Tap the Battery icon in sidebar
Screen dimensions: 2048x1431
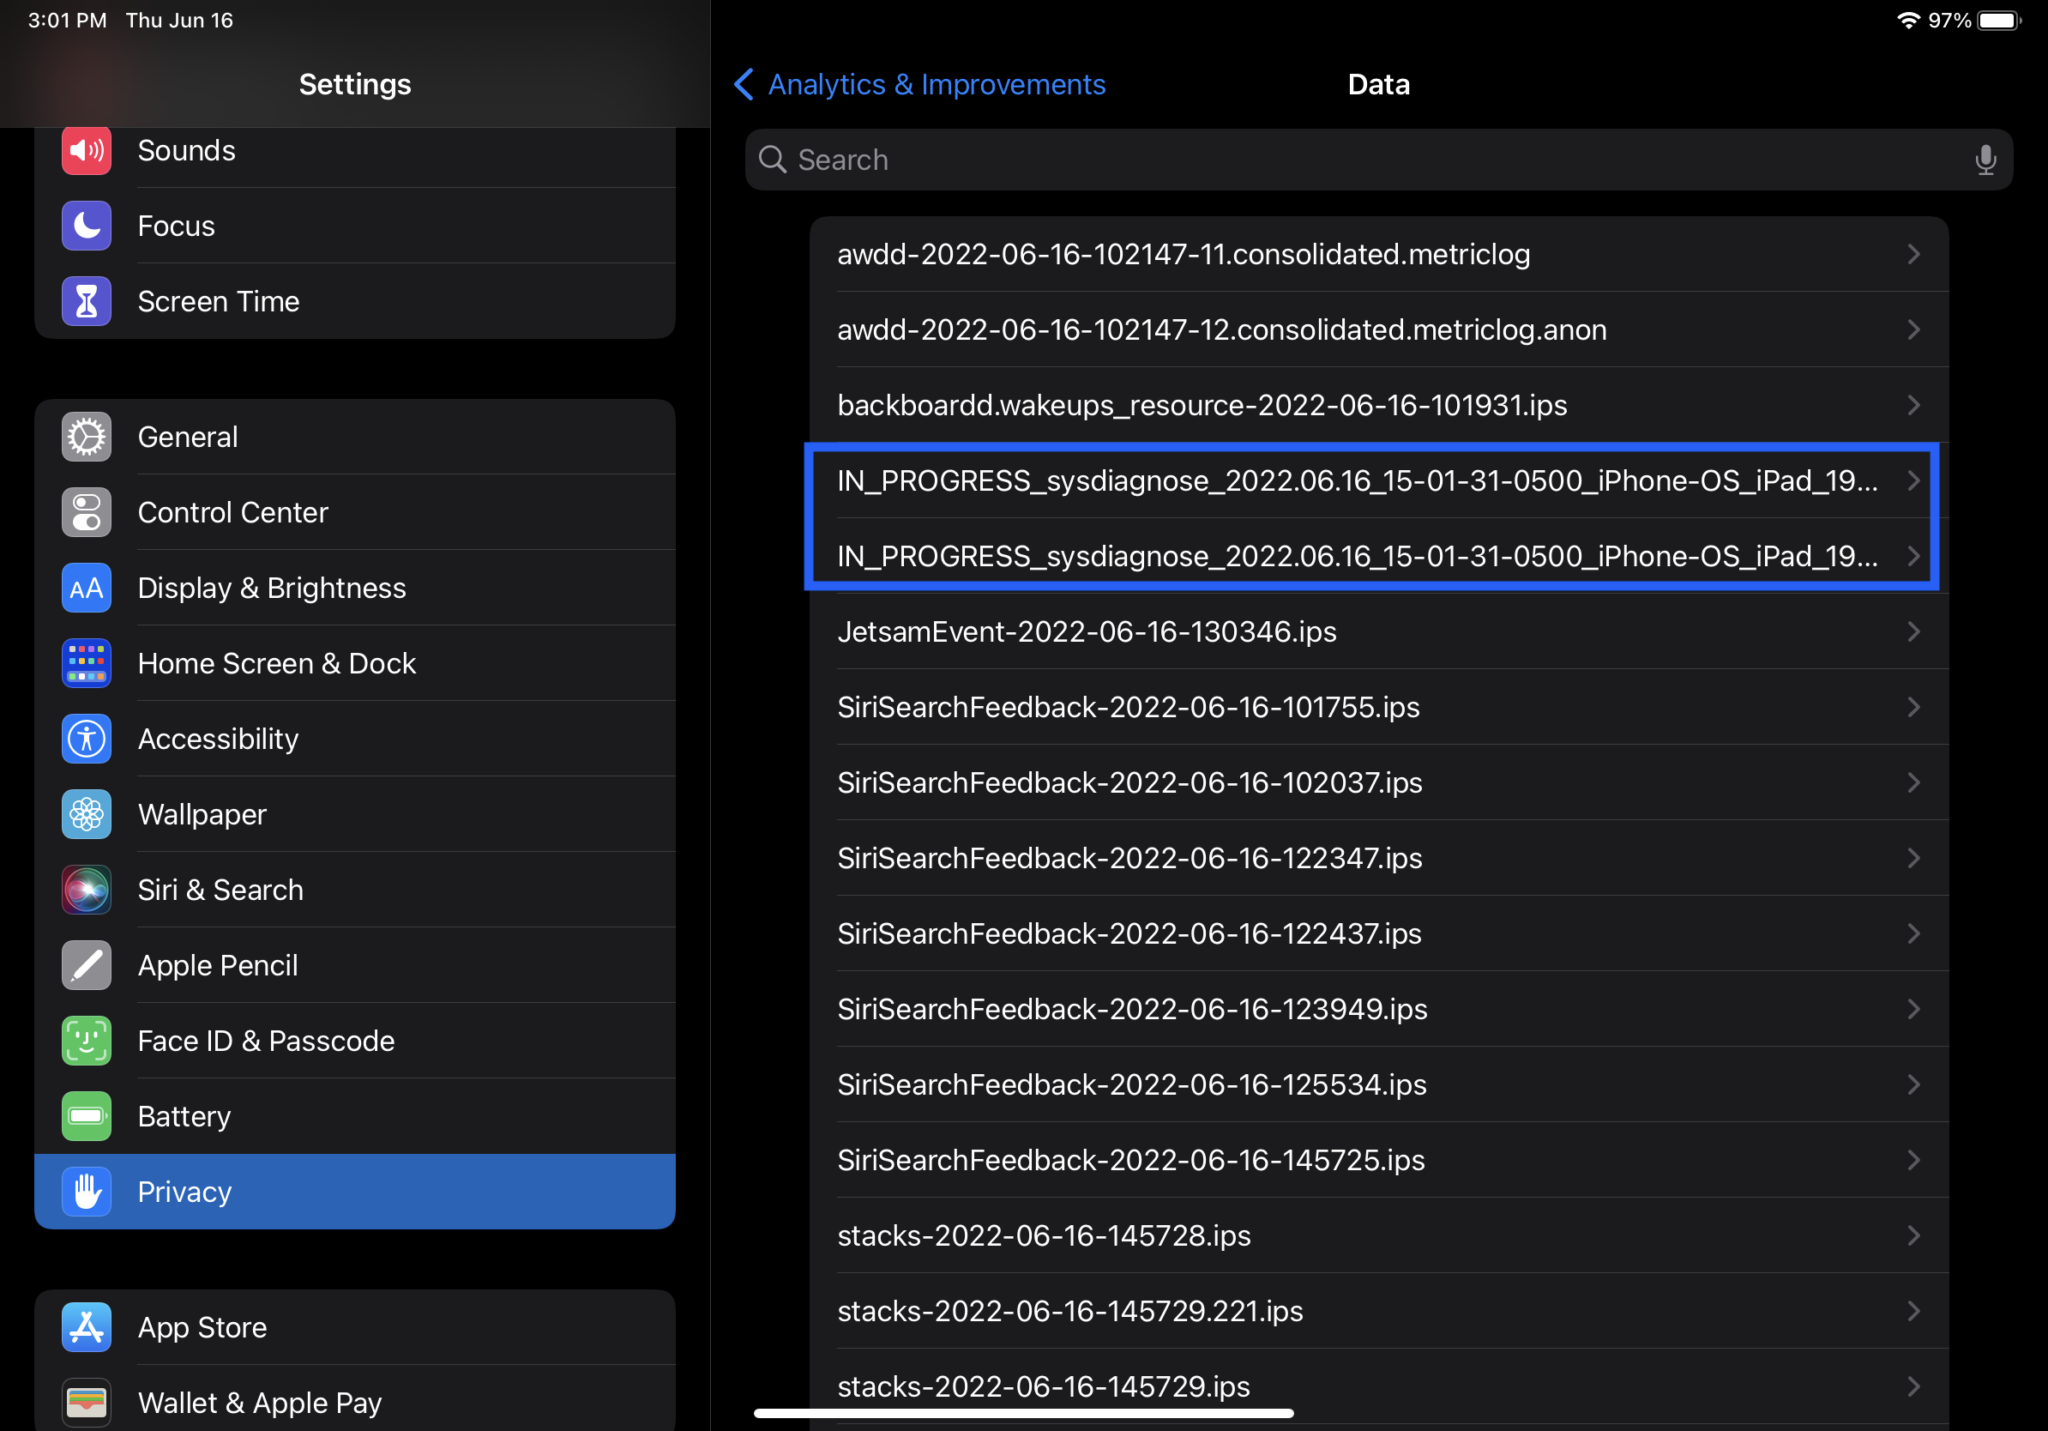pyautogui.click(x=87, y=1116)
